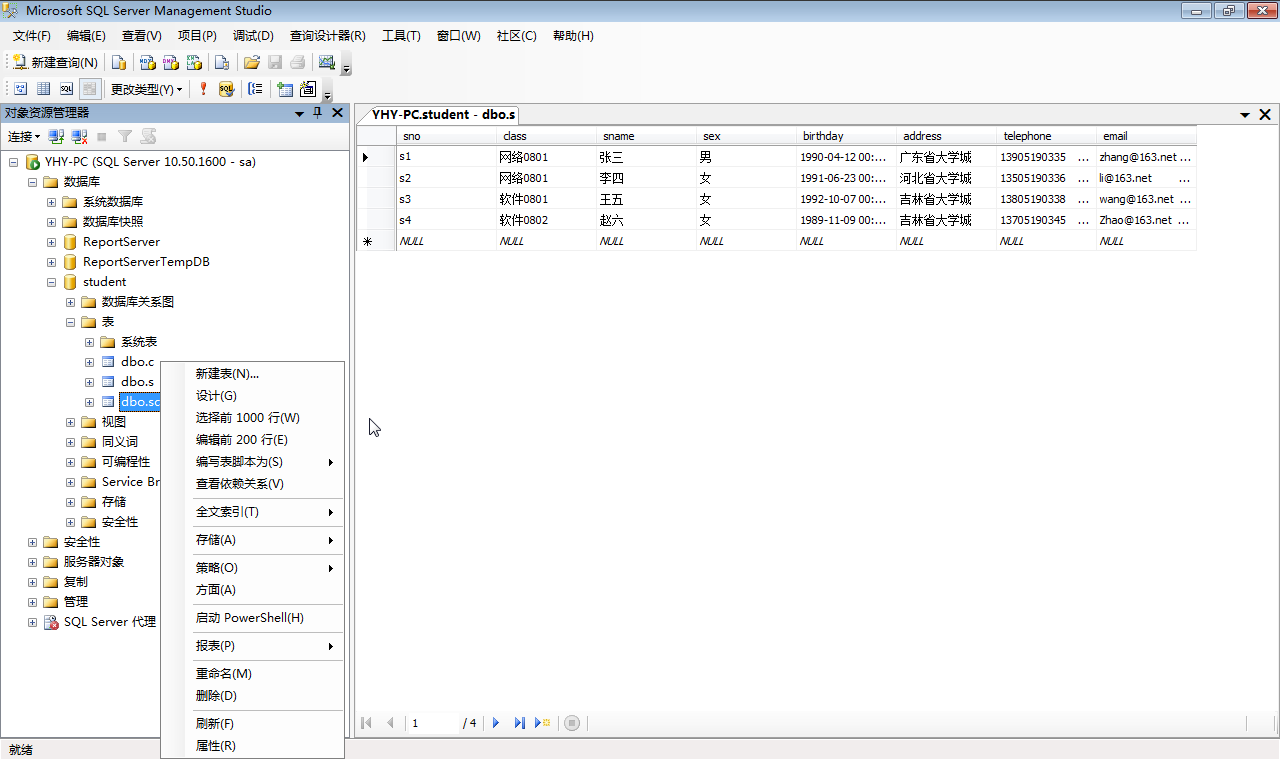This screenshot has height=760, width=1280.
Task: Toggle the Results pane icon
Action: [90, 89]
